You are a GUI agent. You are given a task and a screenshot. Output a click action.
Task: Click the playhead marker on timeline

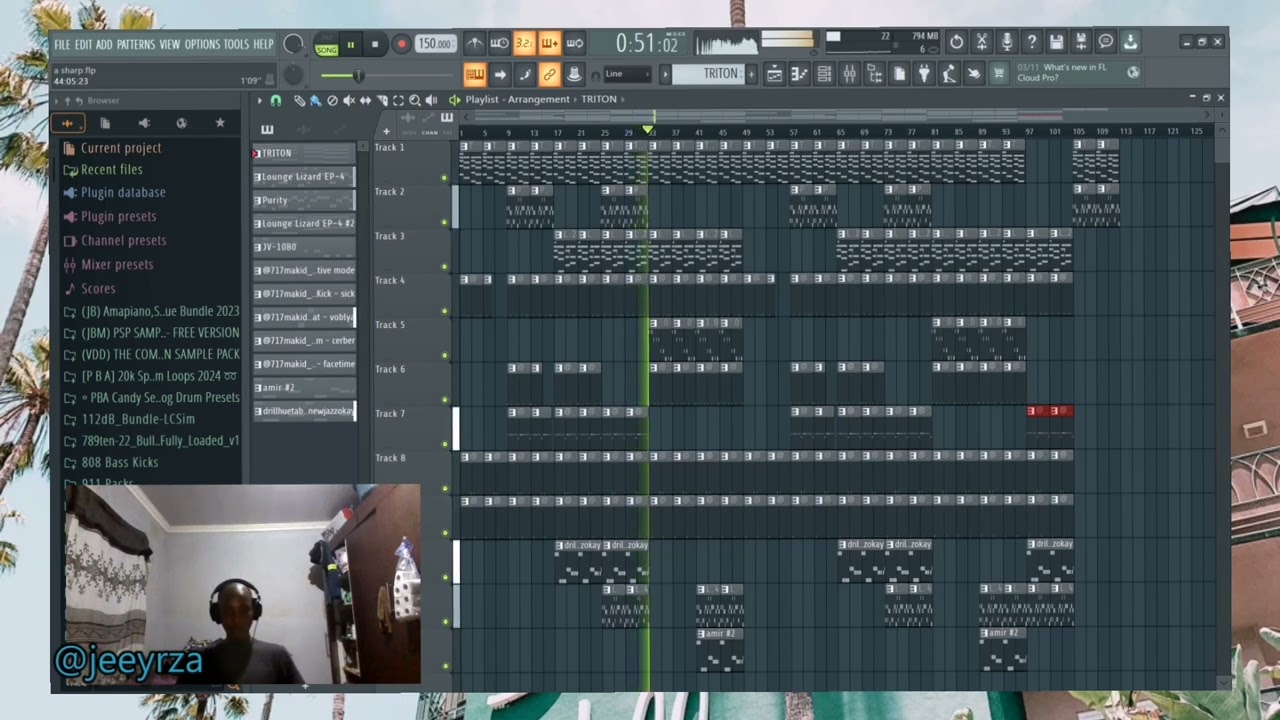(648, 131)
